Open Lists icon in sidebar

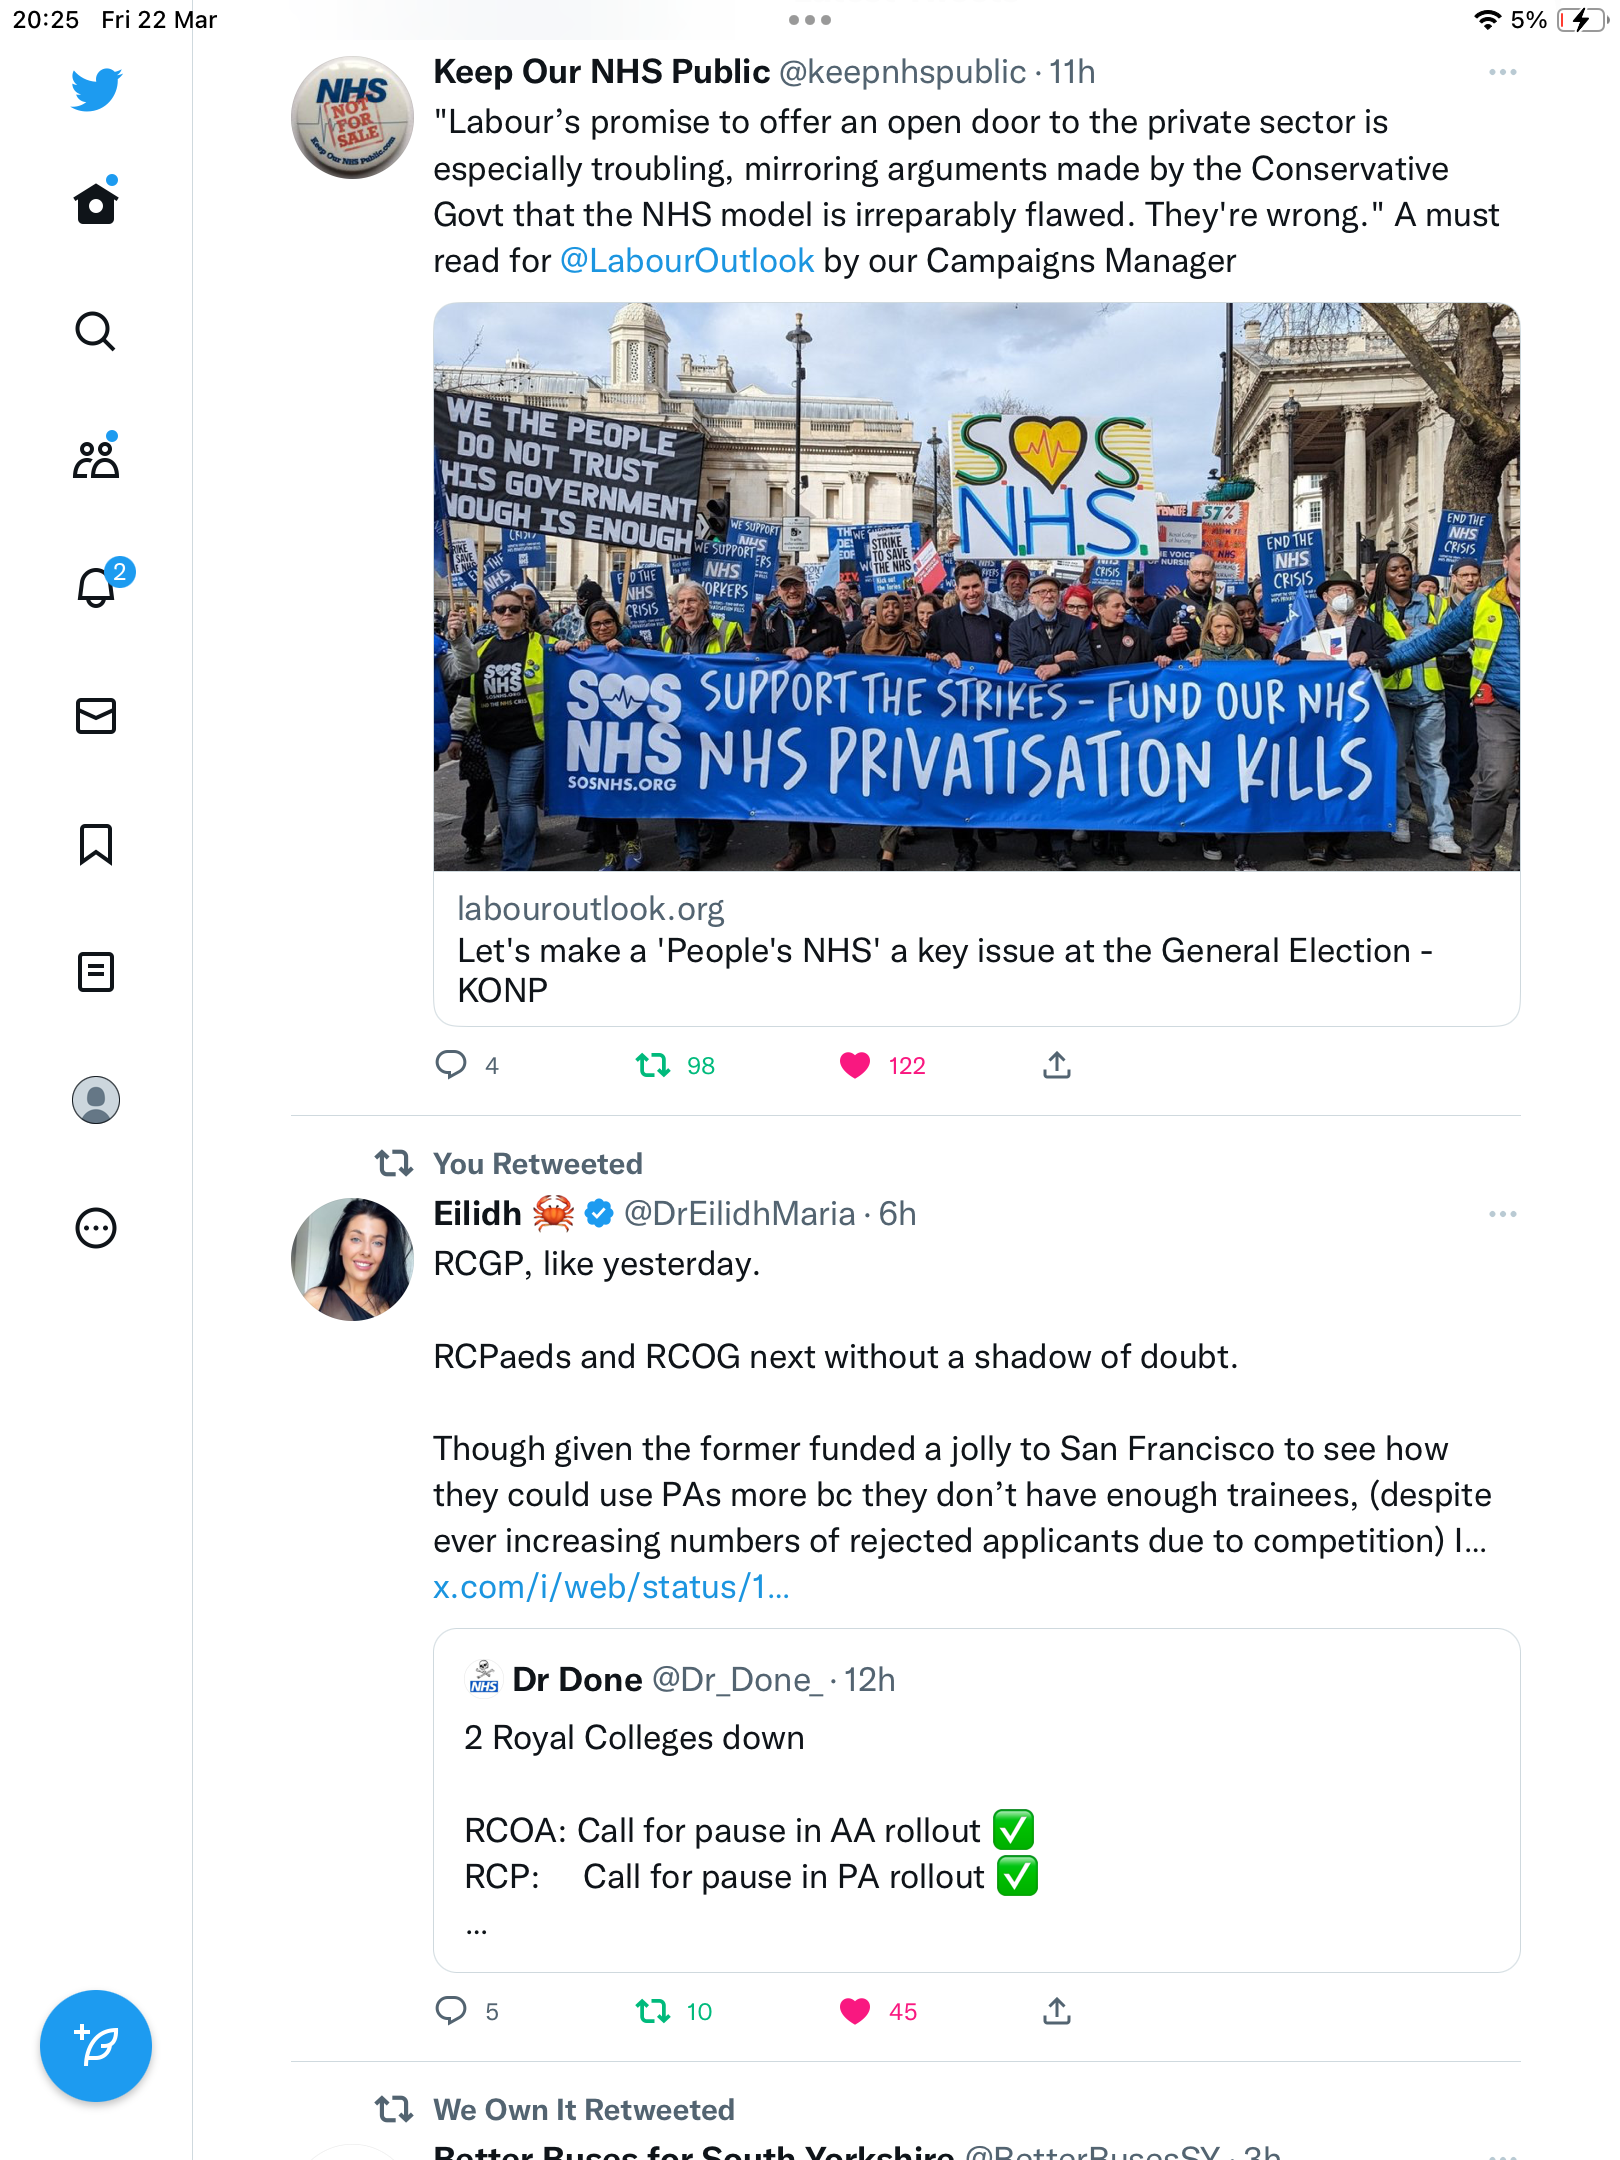tap(96, 972)
